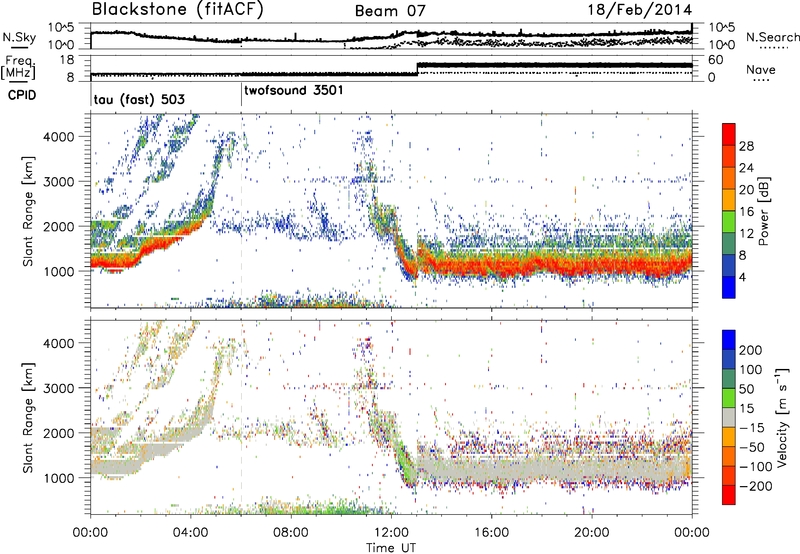This screenshot has height=554, width=800.
Task: Click the "16" tick on Power colorbar
Action: 746,212
